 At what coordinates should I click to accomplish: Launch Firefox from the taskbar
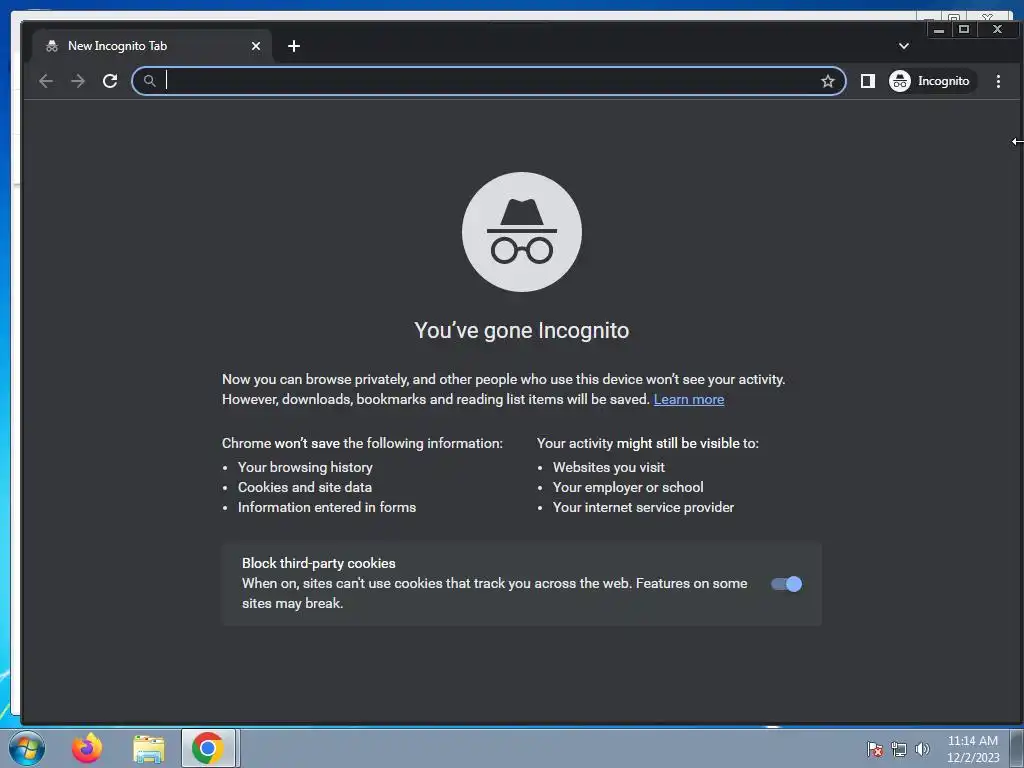pyautogui.click(x=87, y=748)
